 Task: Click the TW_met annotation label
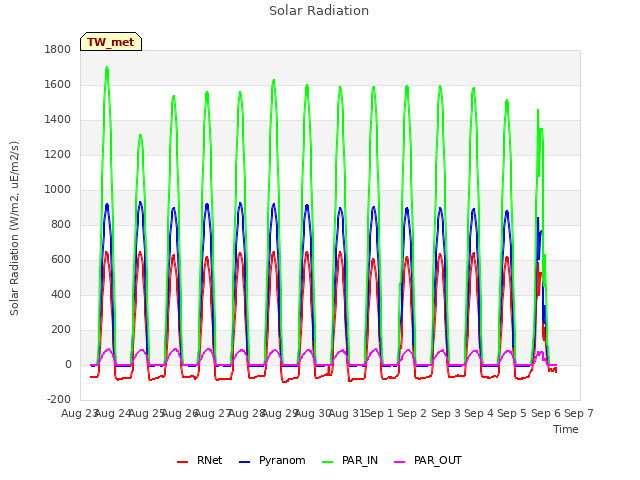[x=111, y=42]
